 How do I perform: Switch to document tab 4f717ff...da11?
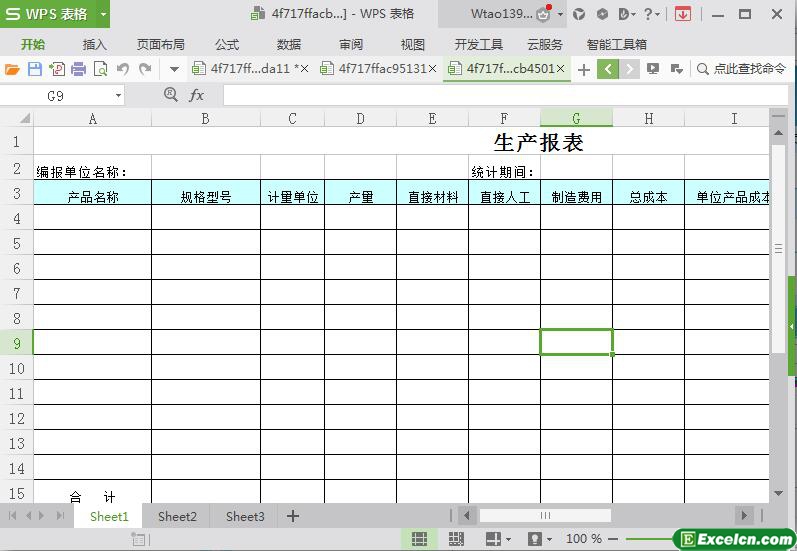click(x=250, y=69)
